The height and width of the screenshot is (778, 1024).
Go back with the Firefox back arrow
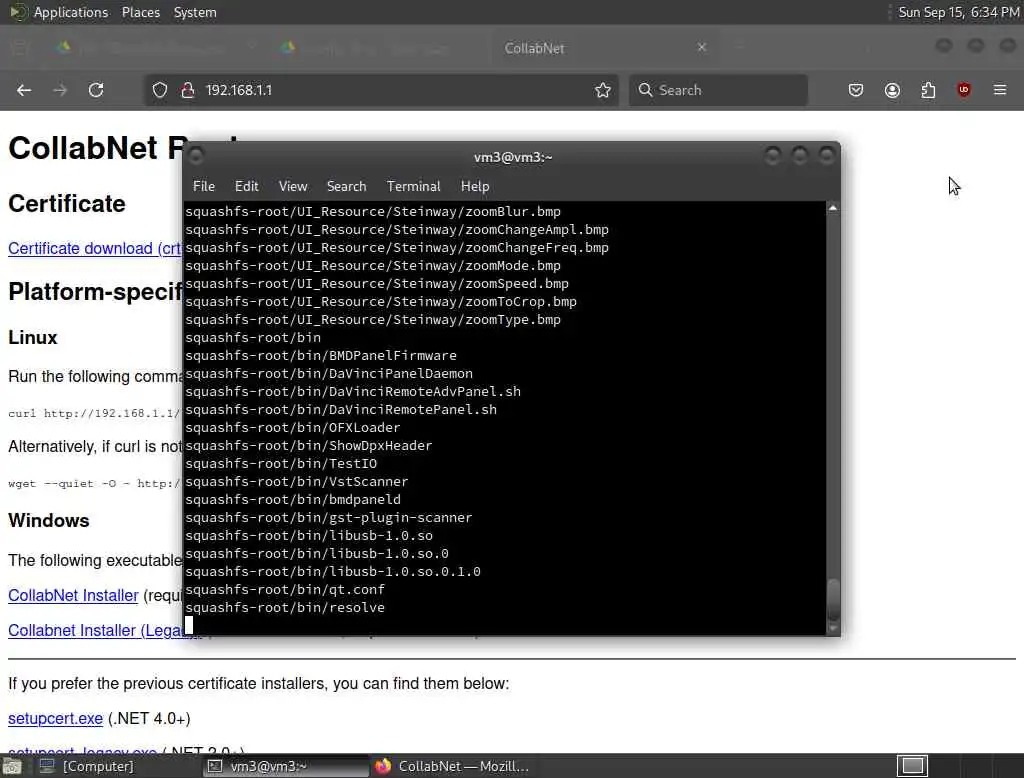point(24,90)
